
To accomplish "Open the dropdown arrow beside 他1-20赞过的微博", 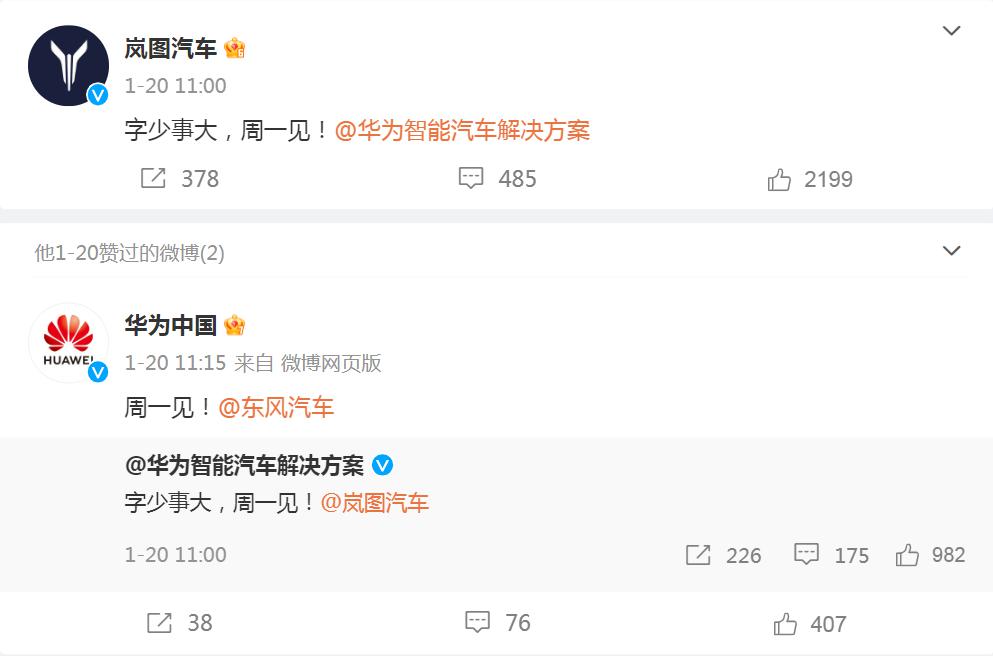I will pos(952,250).
